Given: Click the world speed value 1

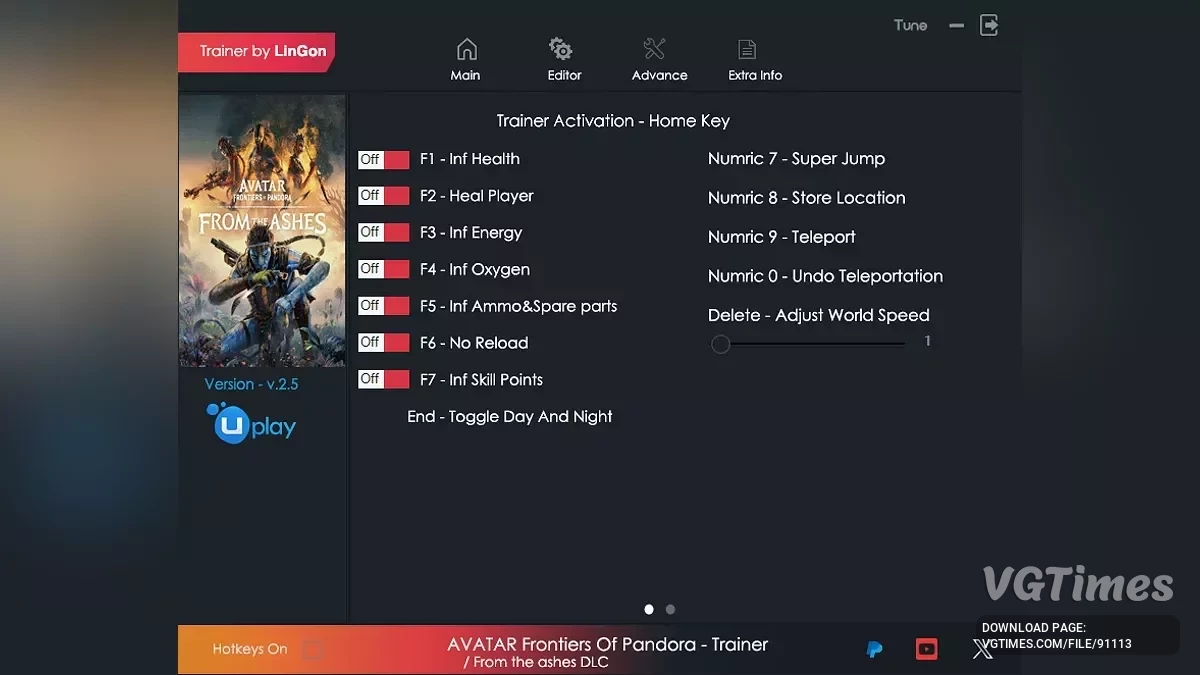Looking at the screenshot, I should click(927, 342).
